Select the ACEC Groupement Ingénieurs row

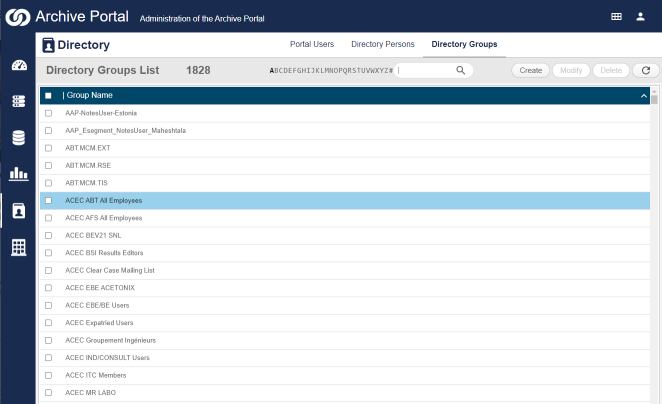pos(345,340)
